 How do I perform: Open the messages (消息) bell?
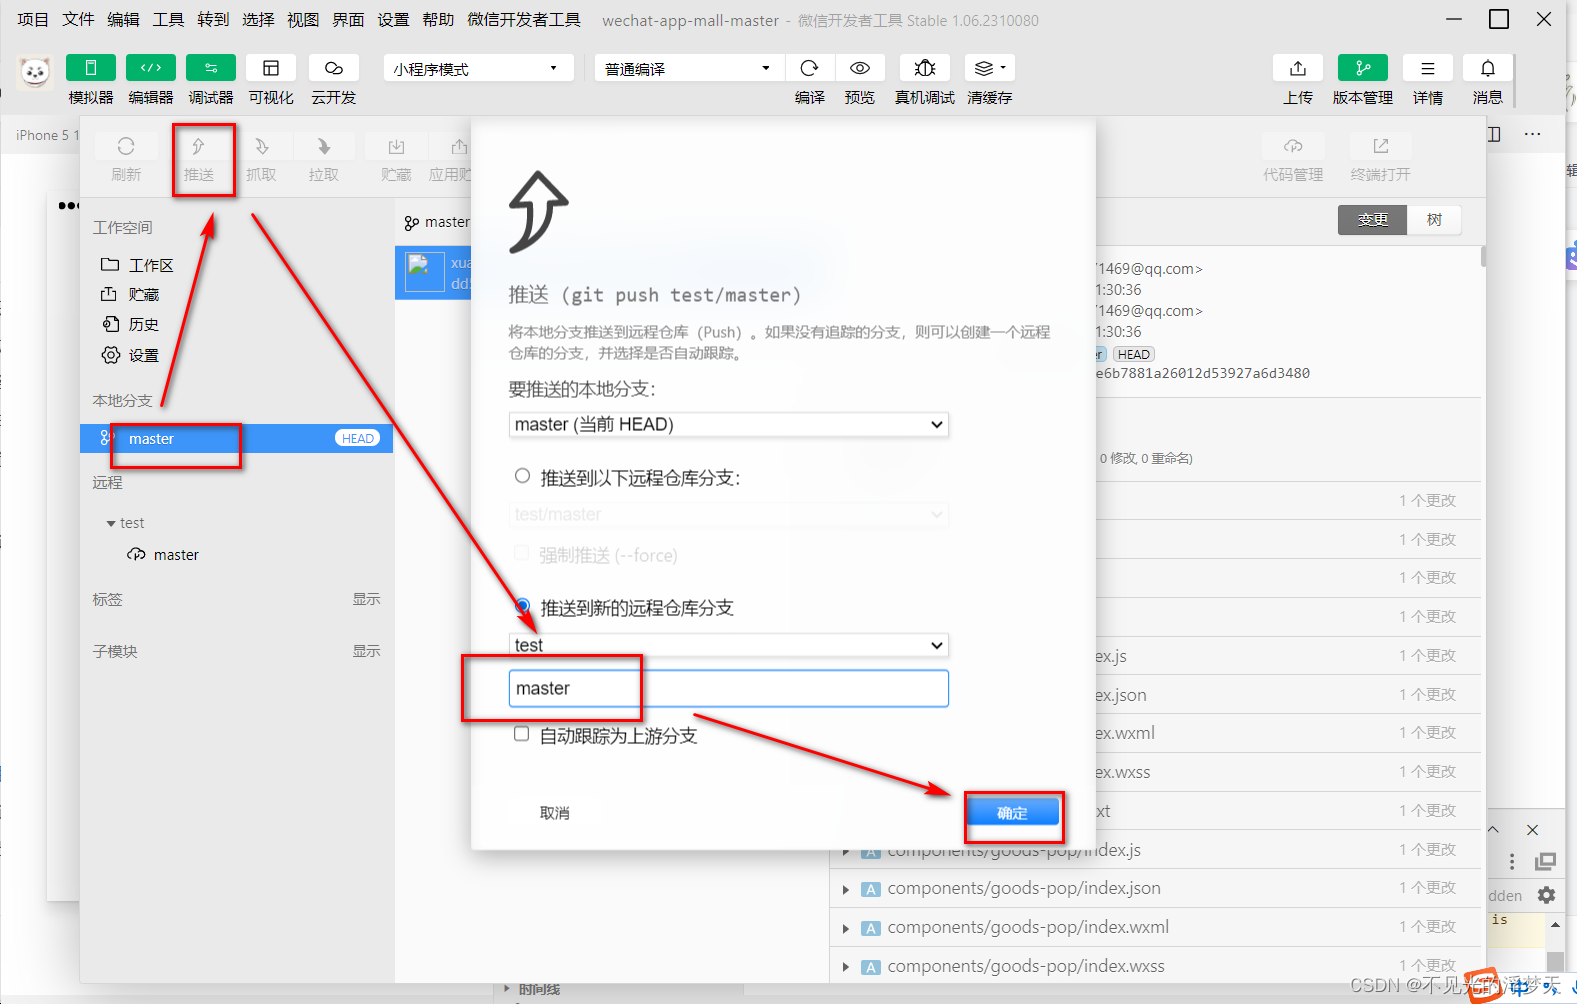(1488, 67)
